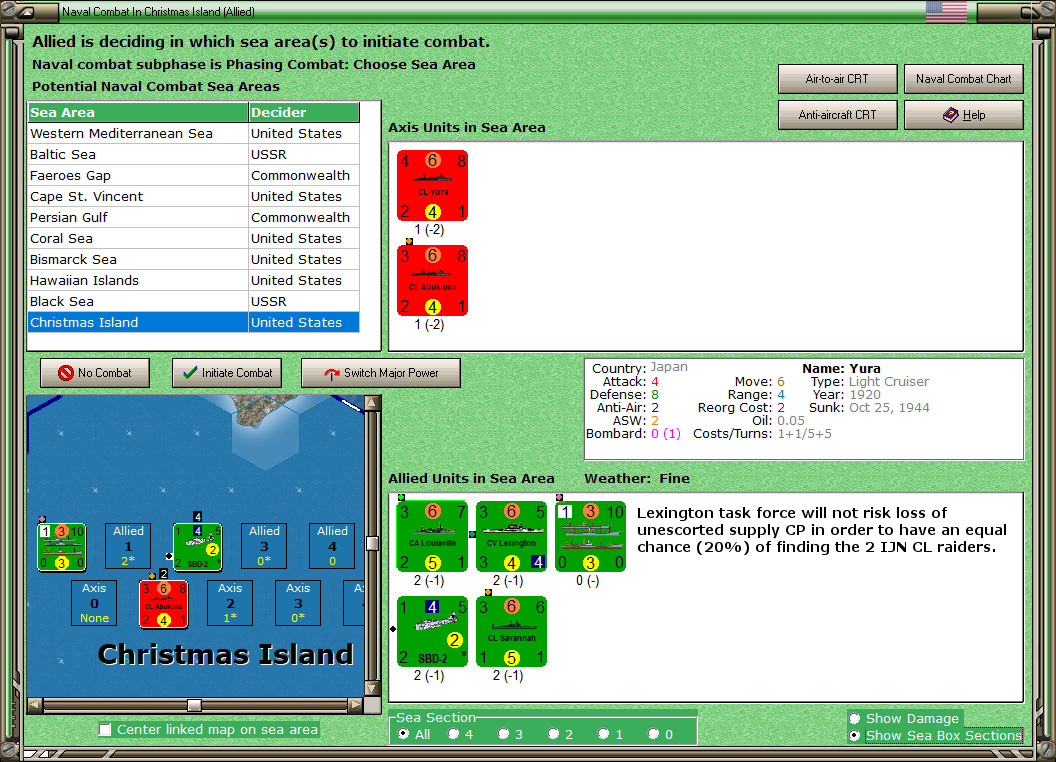This screenshot has height=762, width=1056.
Task: Select Baltic Sea row
Action: coord(194,154)
